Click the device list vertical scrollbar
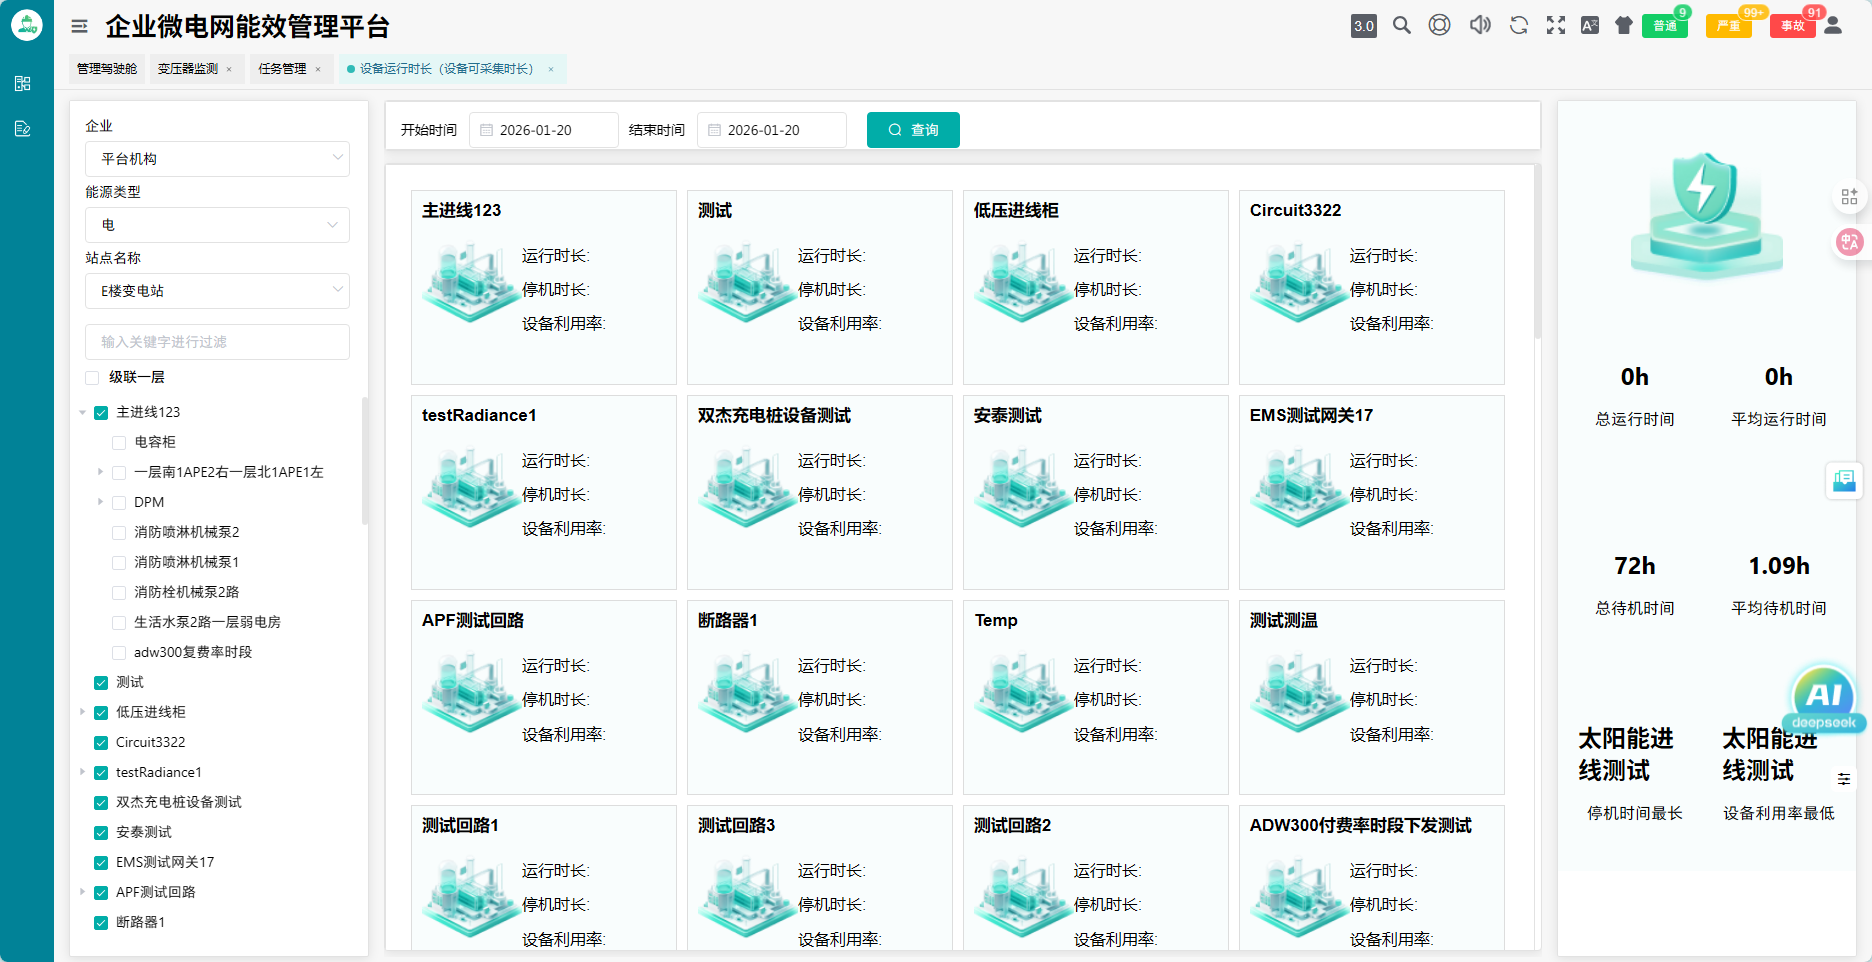This screenshot has width=1872, height=962. pyautogui.click(x=1537, y=260)
